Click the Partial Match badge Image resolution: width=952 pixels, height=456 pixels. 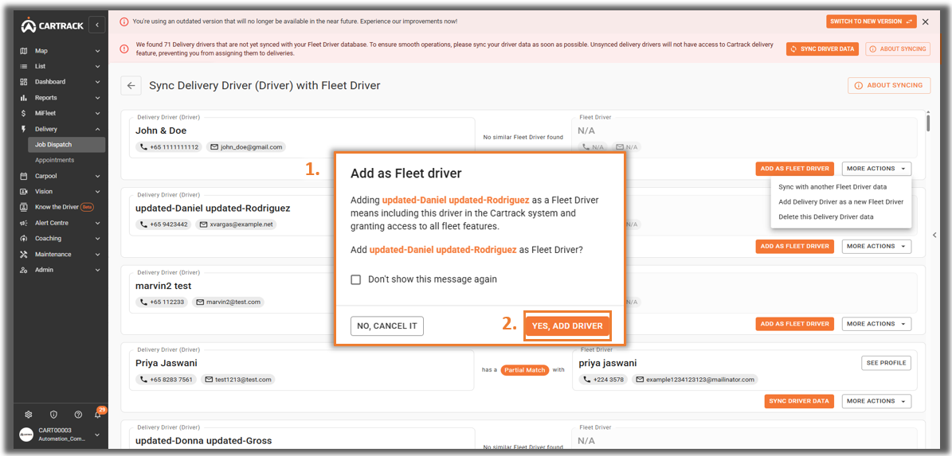(525, 370)
